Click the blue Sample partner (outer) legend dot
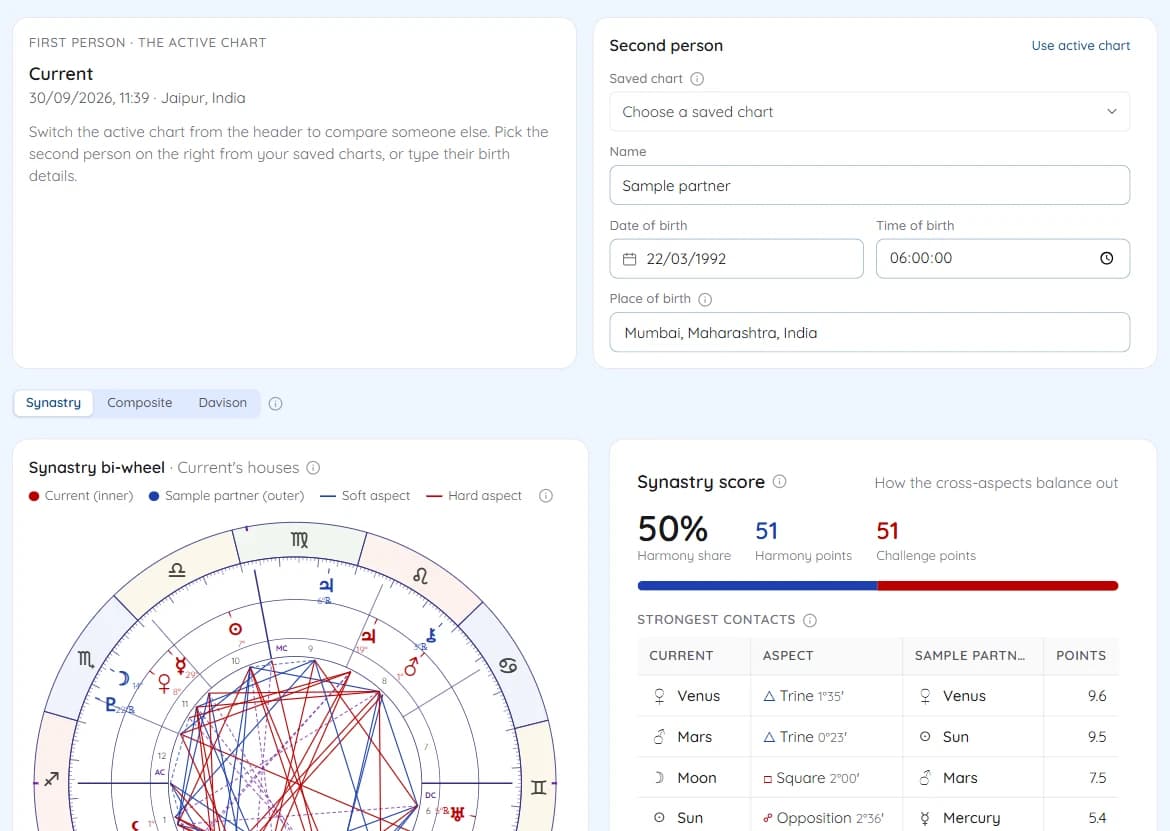 click(x=154, y=496)
